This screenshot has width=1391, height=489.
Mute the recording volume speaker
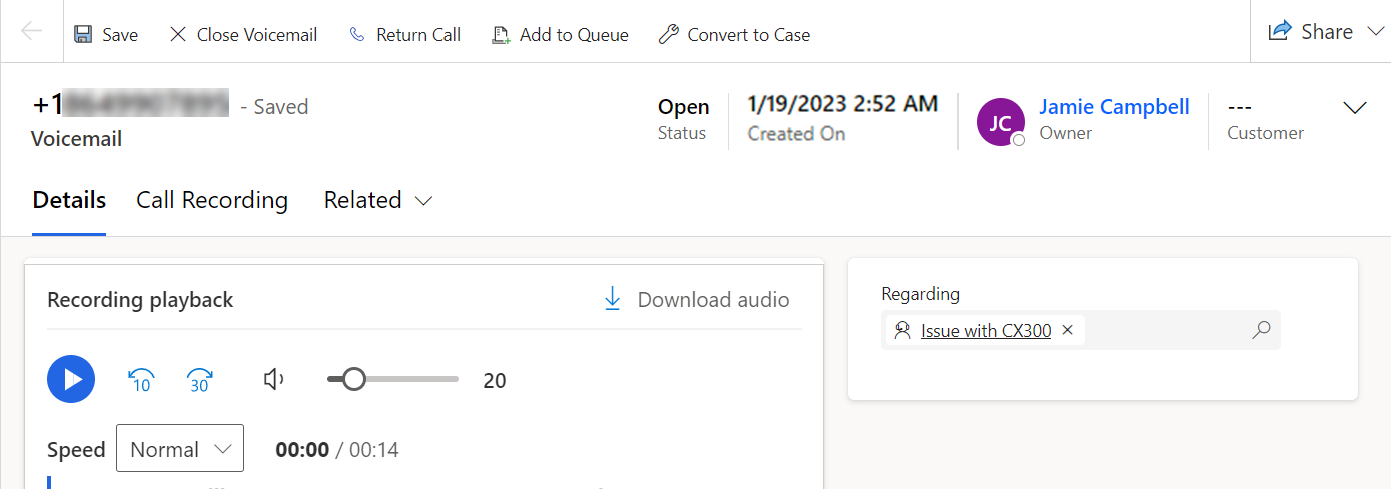pos(273,380)
